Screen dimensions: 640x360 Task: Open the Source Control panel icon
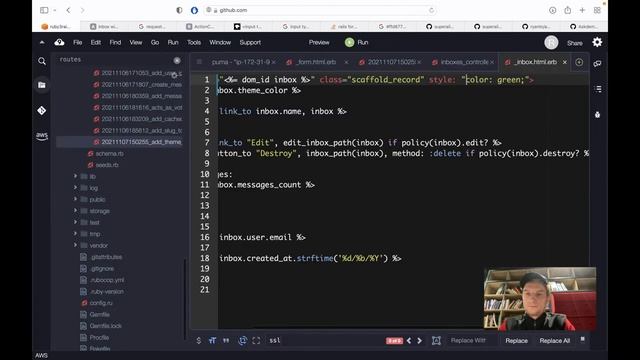pos(42,110)
